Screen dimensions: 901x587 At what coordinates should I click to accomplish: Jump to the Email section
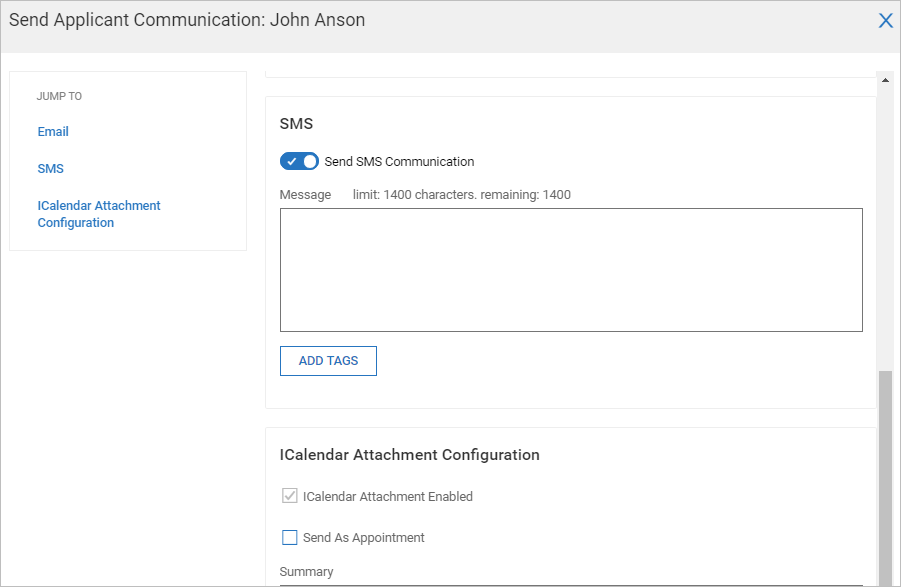click(53, 132)
